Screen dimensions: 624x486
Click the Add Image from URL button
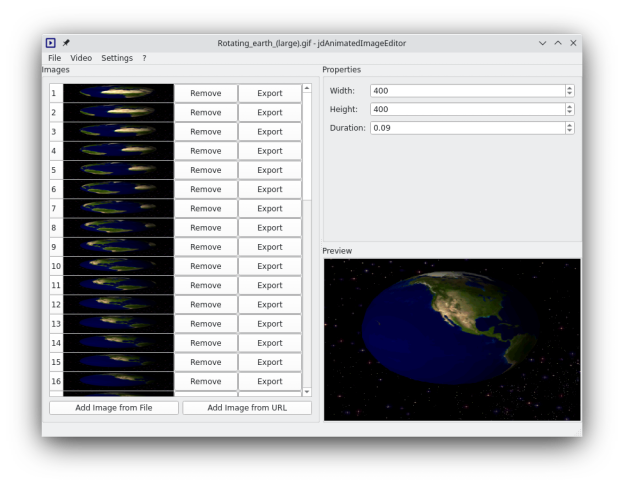(x=247, y=408)
